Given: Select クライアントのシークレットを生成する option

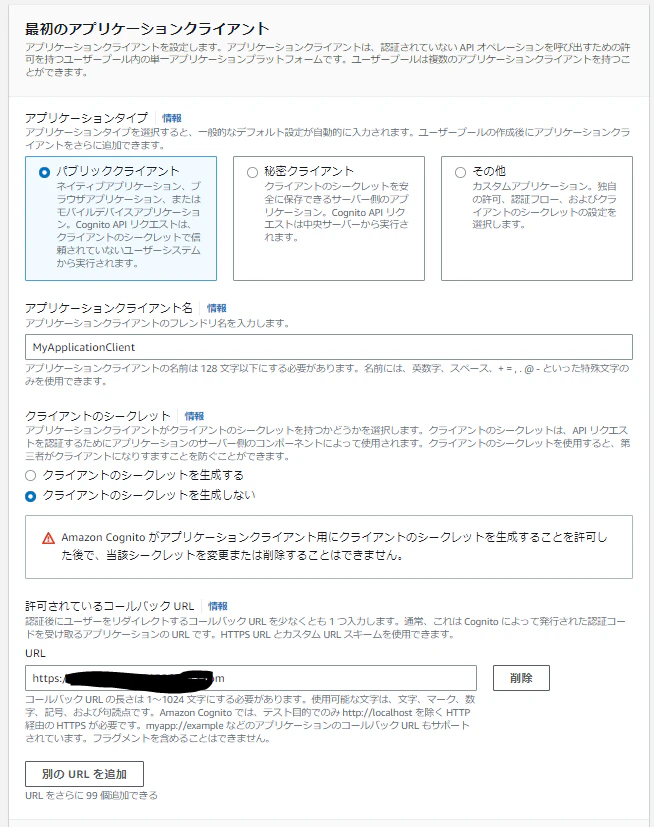Looking at the screenshot, I should click(31, 475).
